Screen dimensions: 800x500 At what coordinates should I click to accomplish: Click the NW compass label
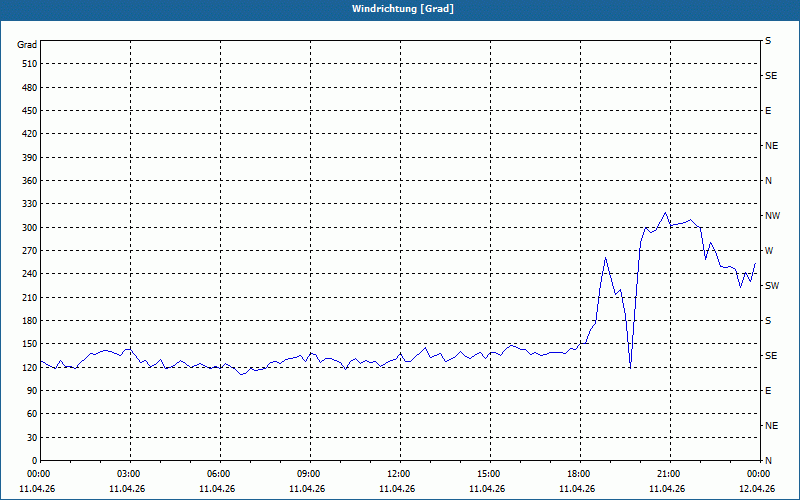pos(772,216)
